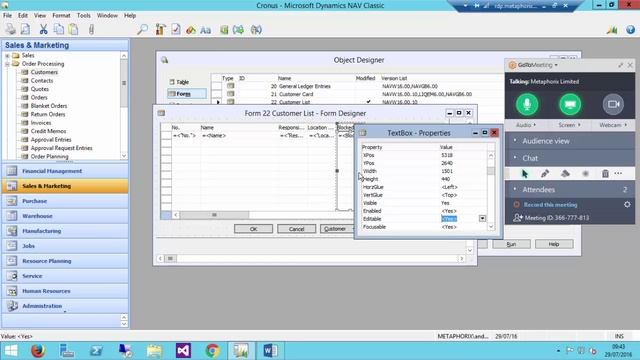Image resolution: width=640 pixels, height=360 pixels.
Task: Open Visual Studio from the taskbar
Action: pos(183,351)
